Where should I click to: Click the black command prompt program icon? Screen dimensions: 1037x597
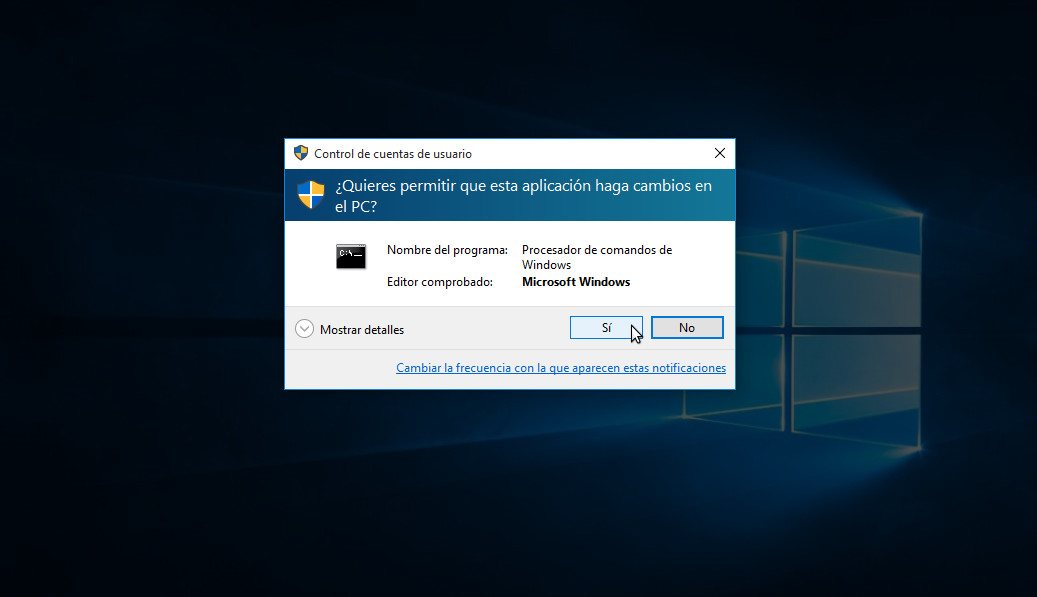(351, 256)
